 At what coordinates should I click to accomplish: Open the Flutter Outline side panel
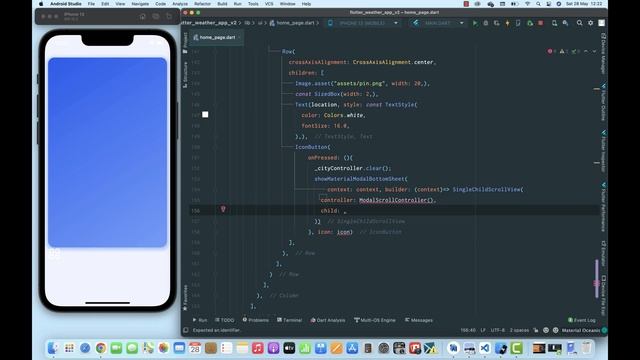pos(603,102)
